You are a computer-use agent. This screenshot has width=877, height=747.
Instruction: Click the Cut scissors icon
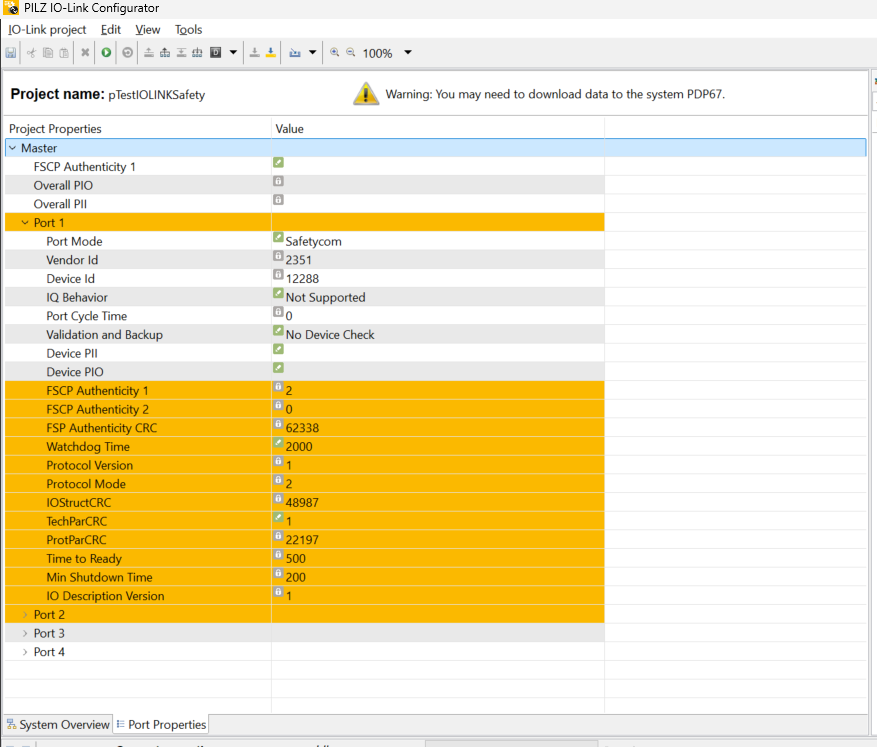(31, 53)
